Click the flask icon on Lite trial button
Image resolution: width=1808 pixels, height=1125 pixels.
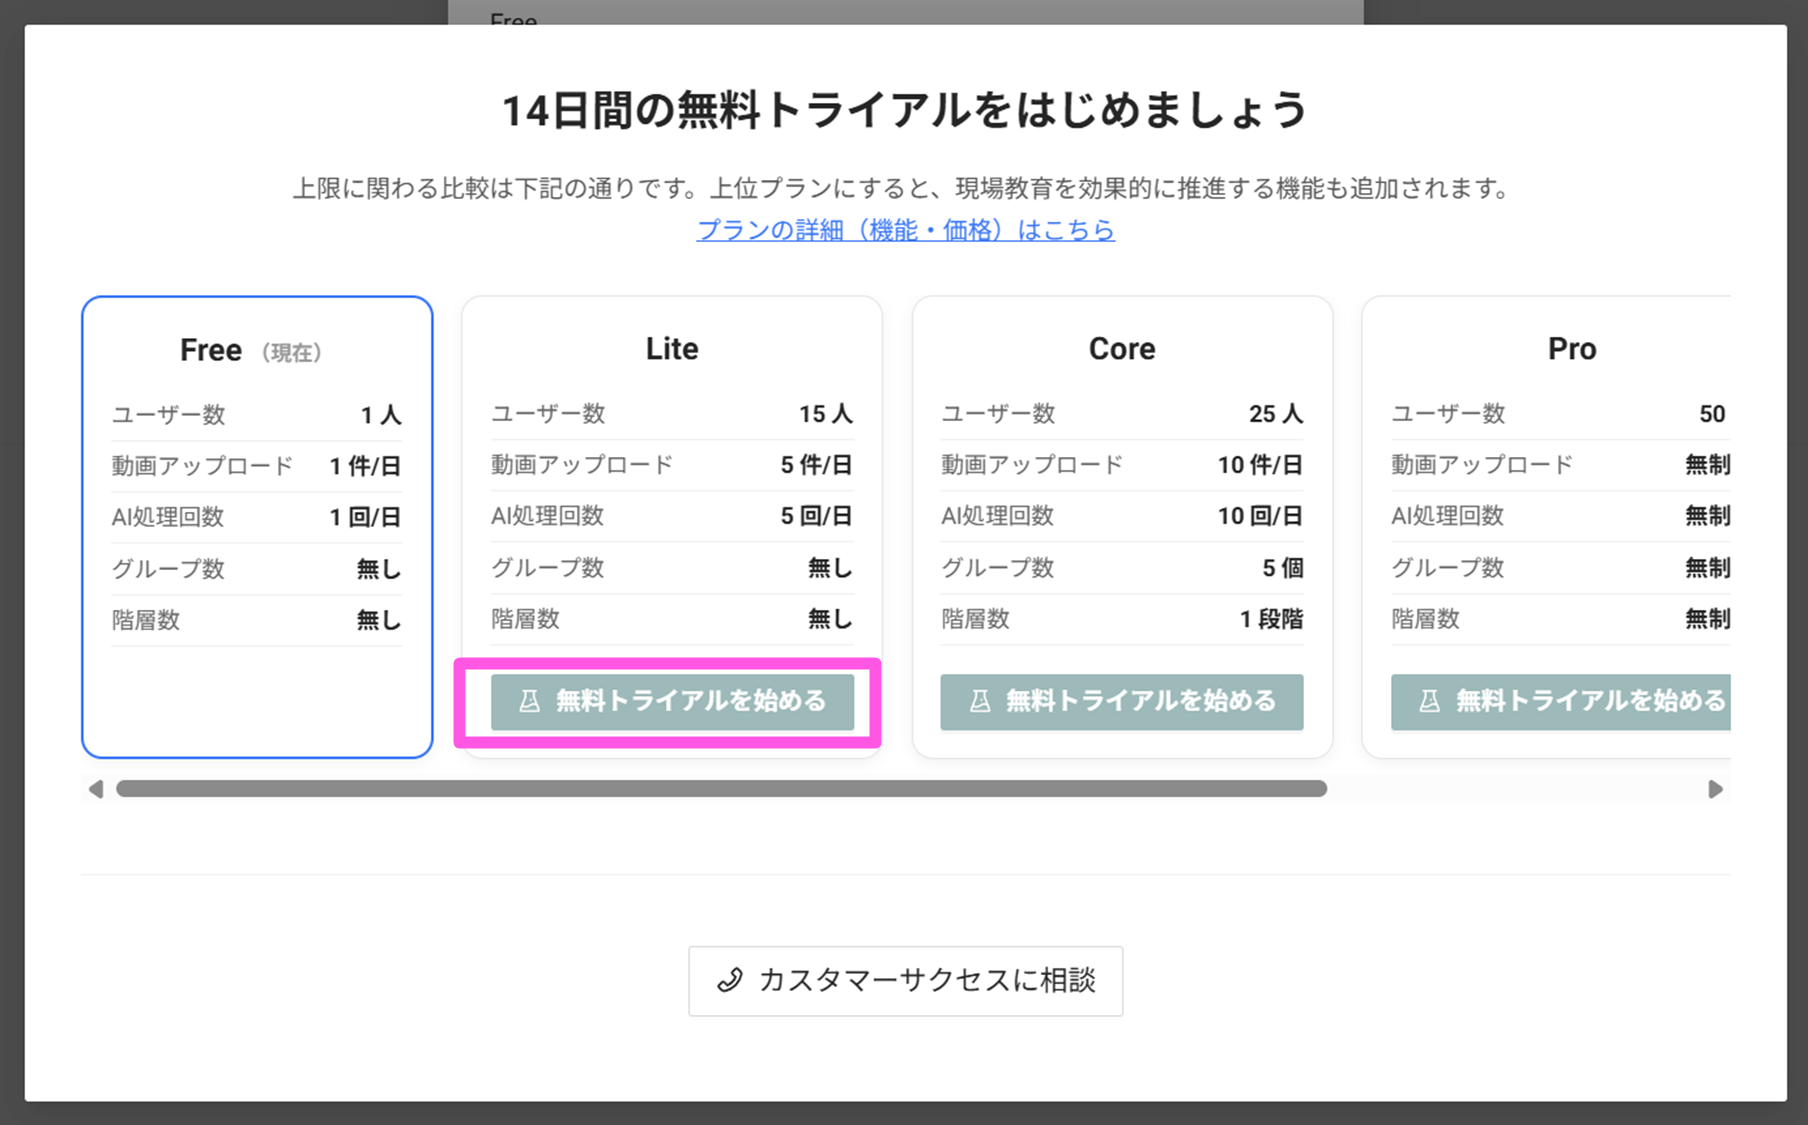[529, 702]
